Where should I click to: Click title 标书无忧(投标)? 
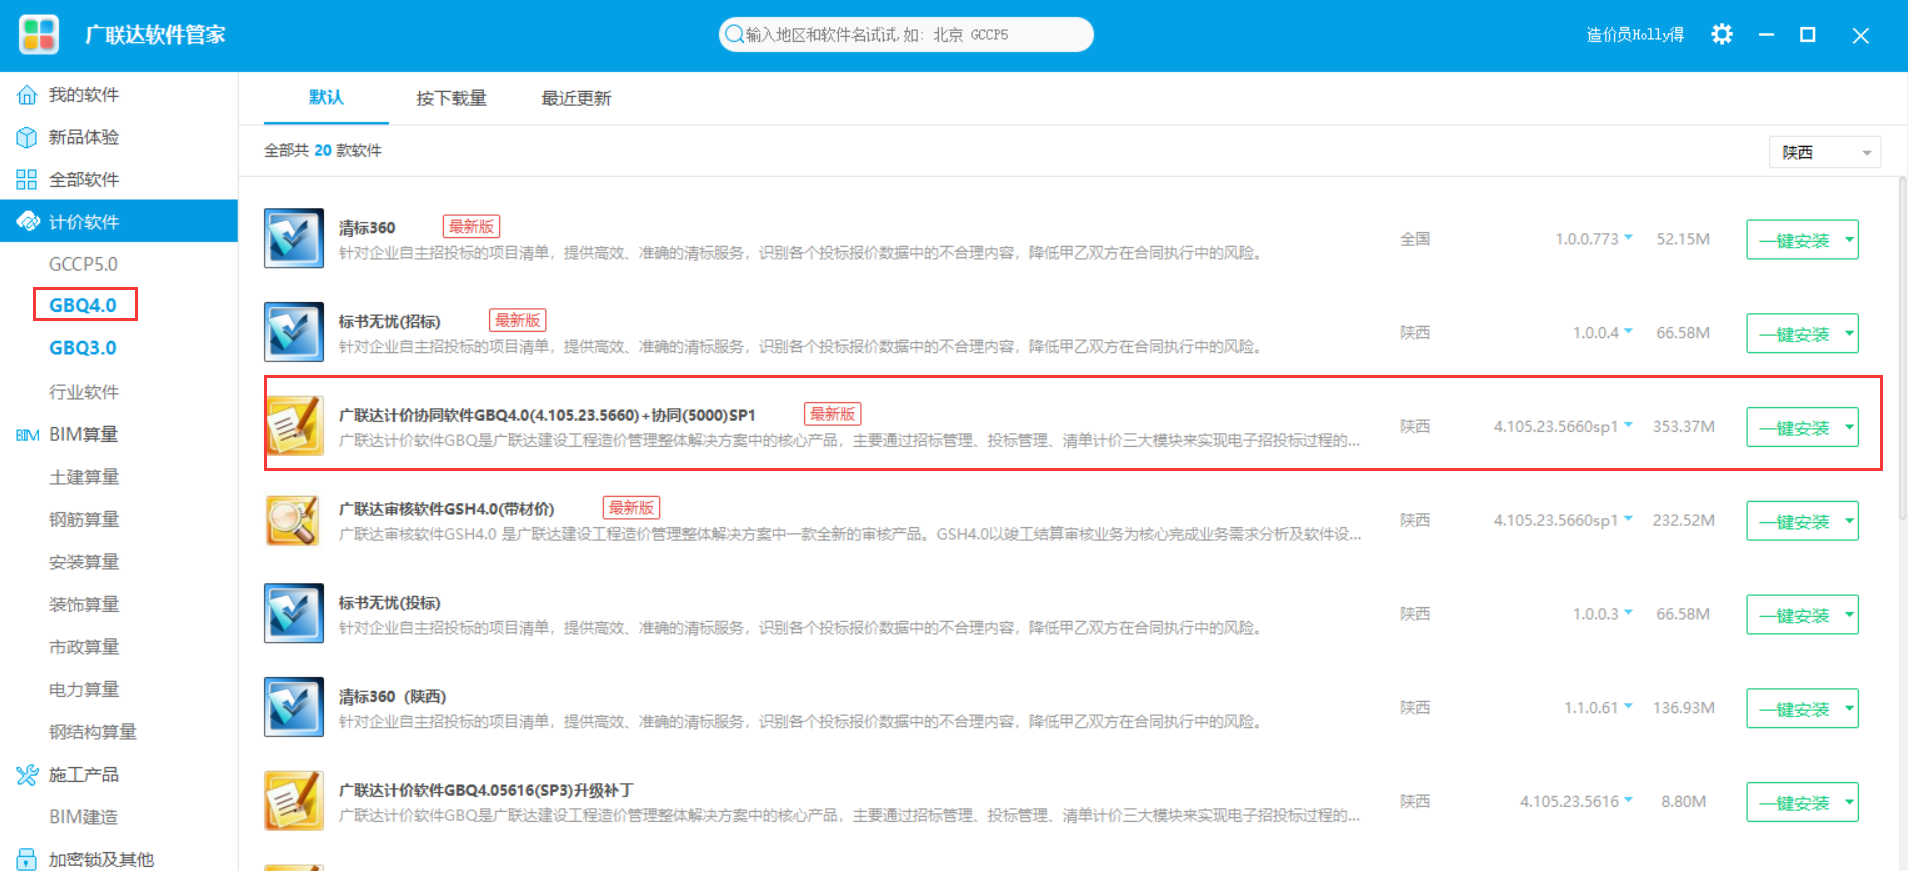coord(389,603)
